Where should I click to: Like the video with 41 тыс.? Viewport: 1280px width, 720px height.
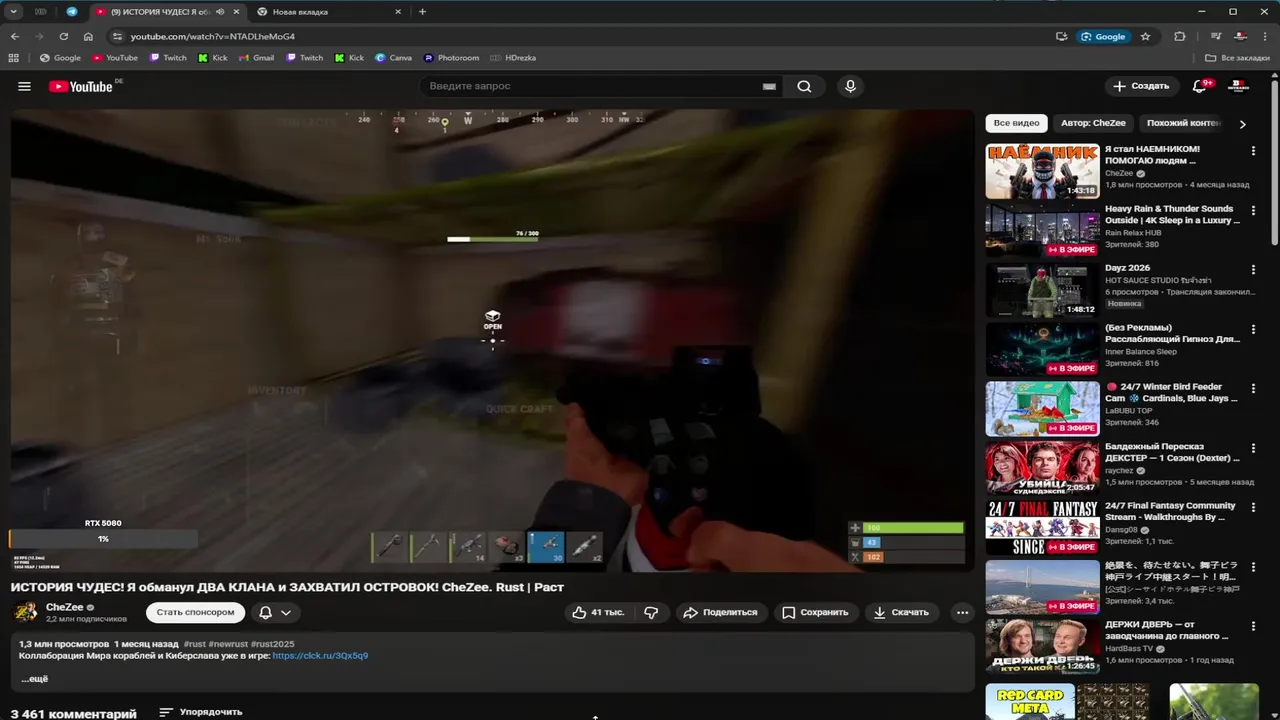click(x=599, y=612)
